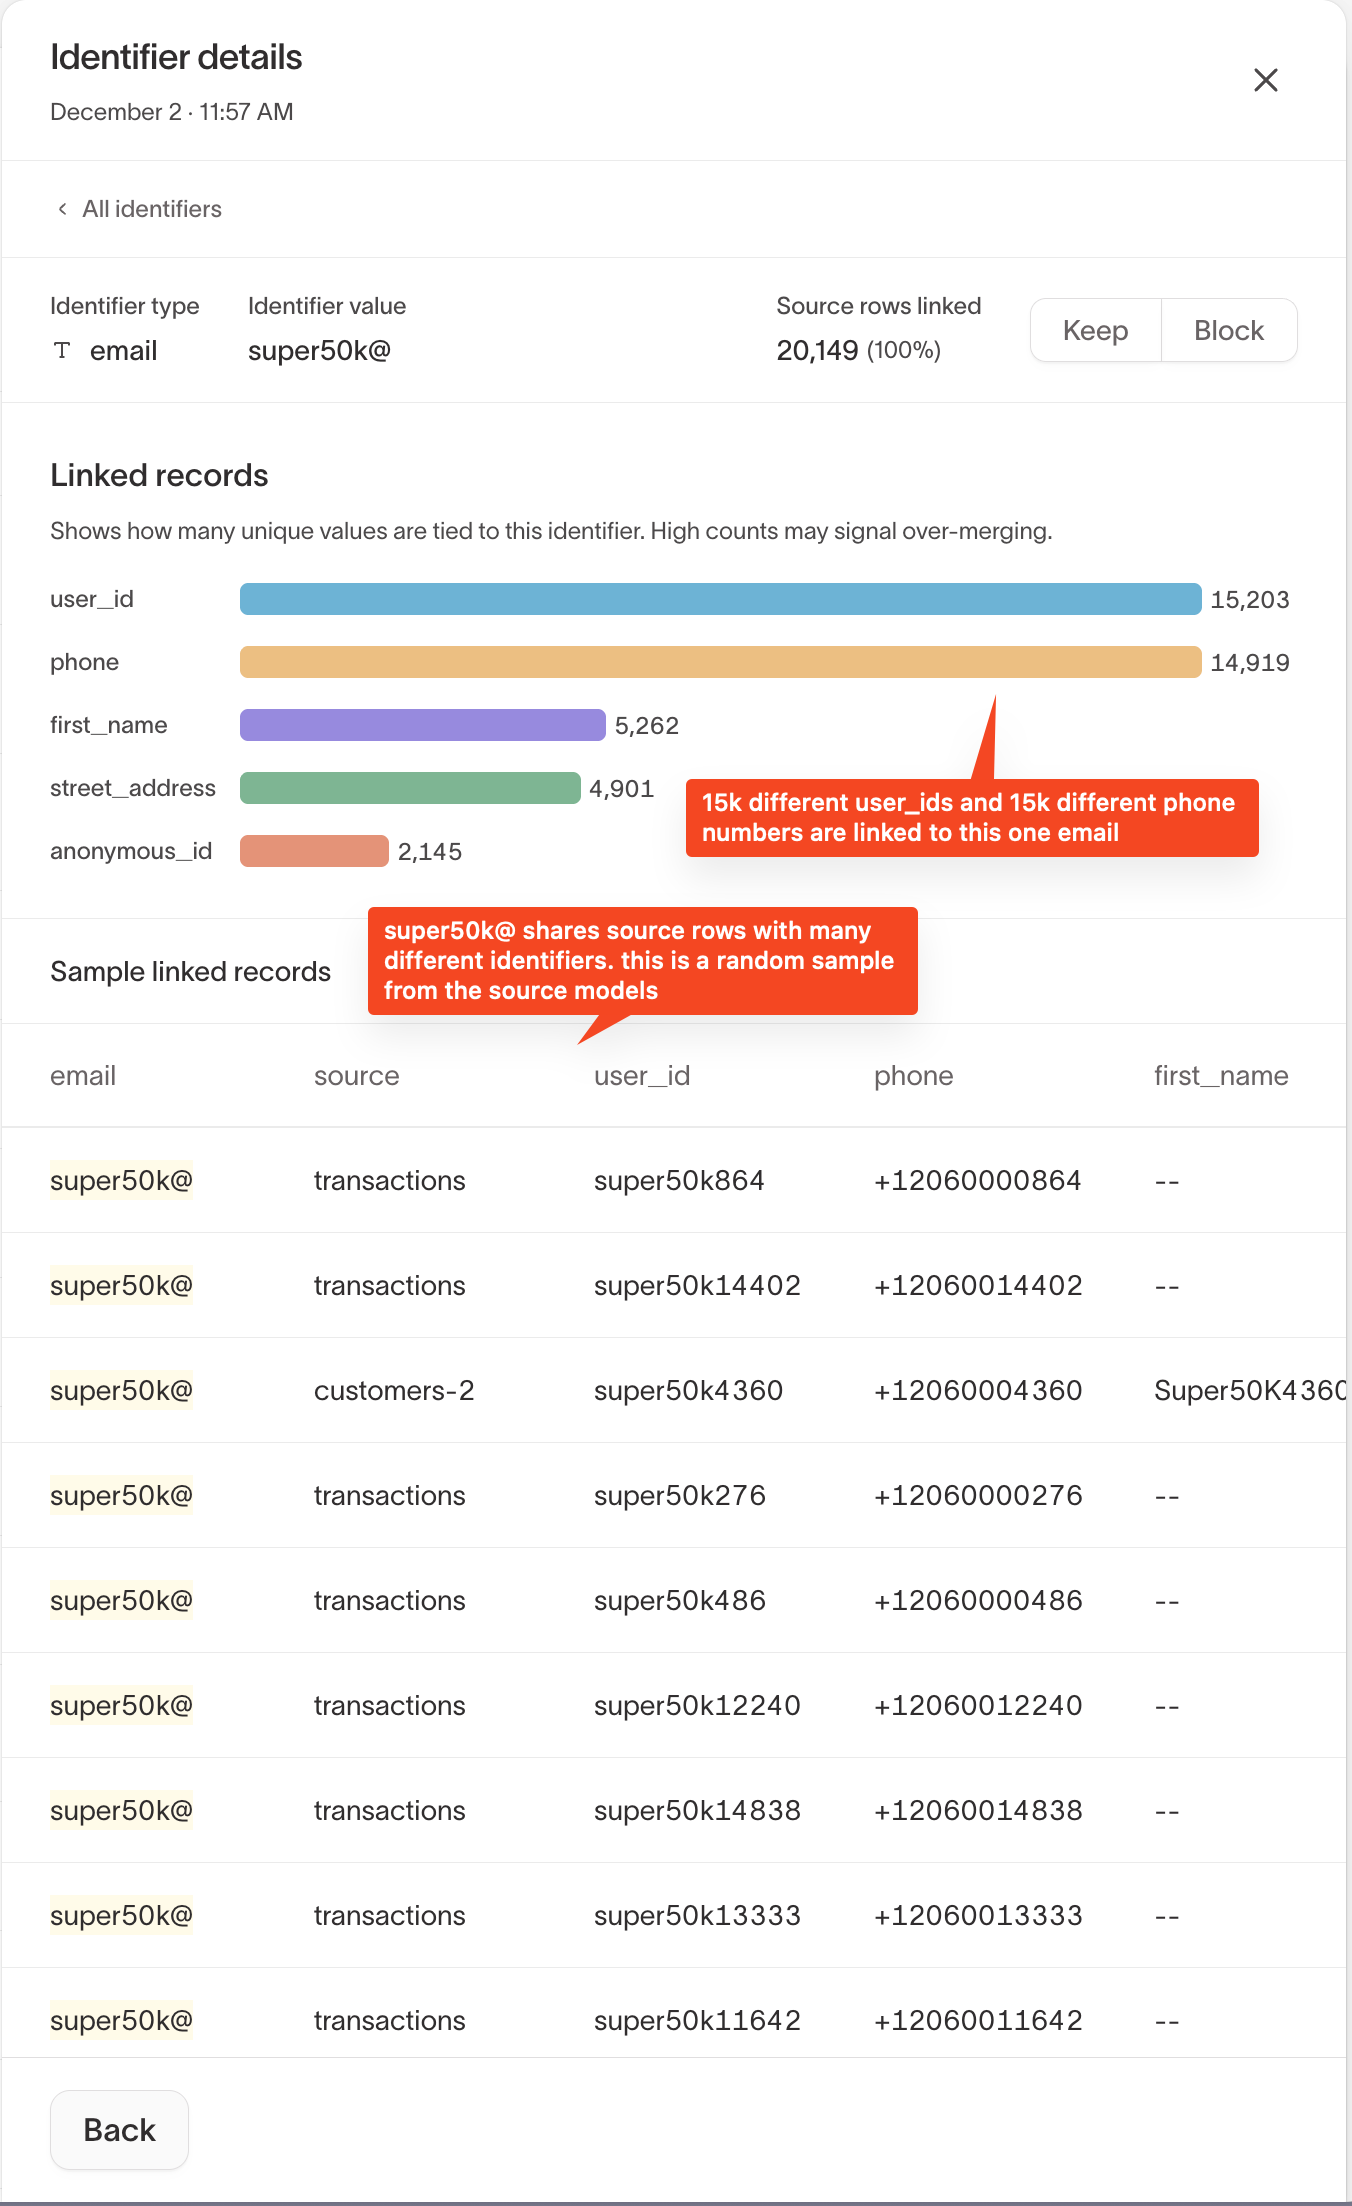This screenshot has height=2206, width=1352.
Task: Click the orange phone bar
Action: coord(720,662)
